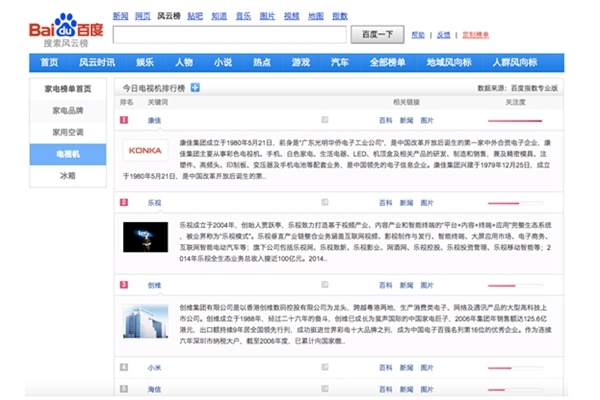Open the KONKA logo thumbnail
Screen dimensions: 600x400
tap(145, 150)
